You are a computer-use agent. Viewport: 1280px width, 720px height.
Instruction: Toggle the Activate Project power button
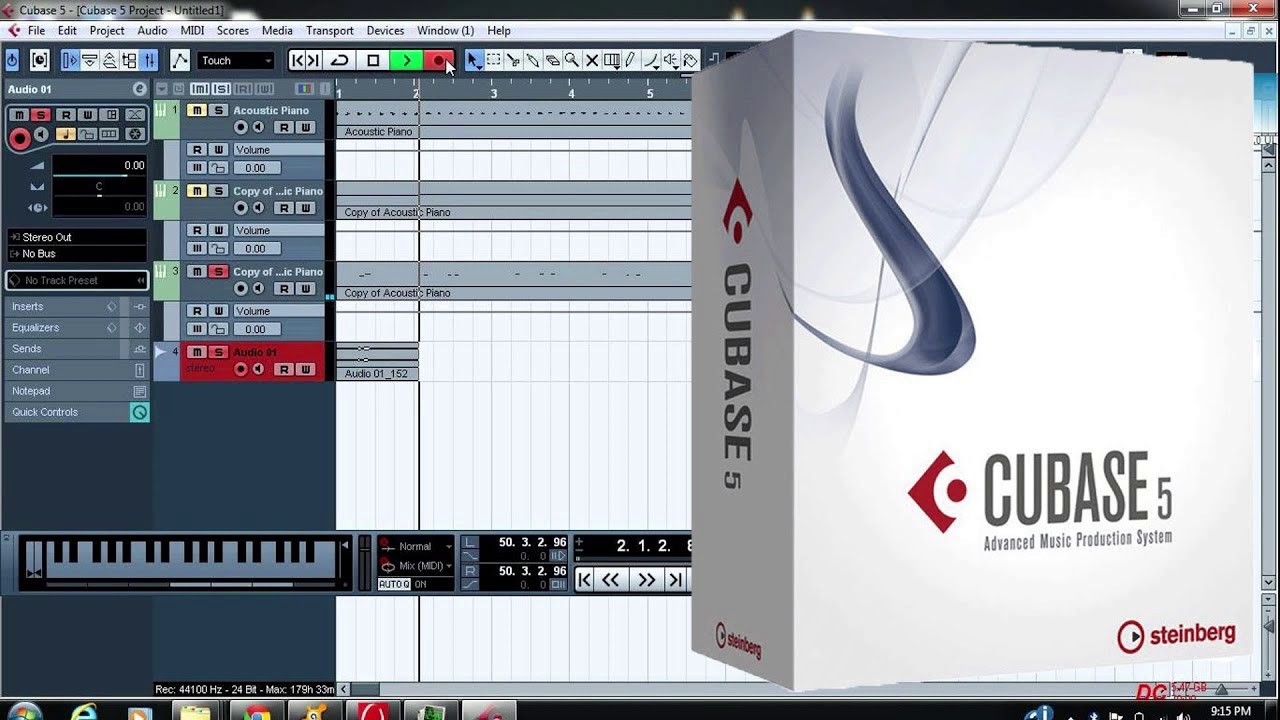click(x=12, y=61)
